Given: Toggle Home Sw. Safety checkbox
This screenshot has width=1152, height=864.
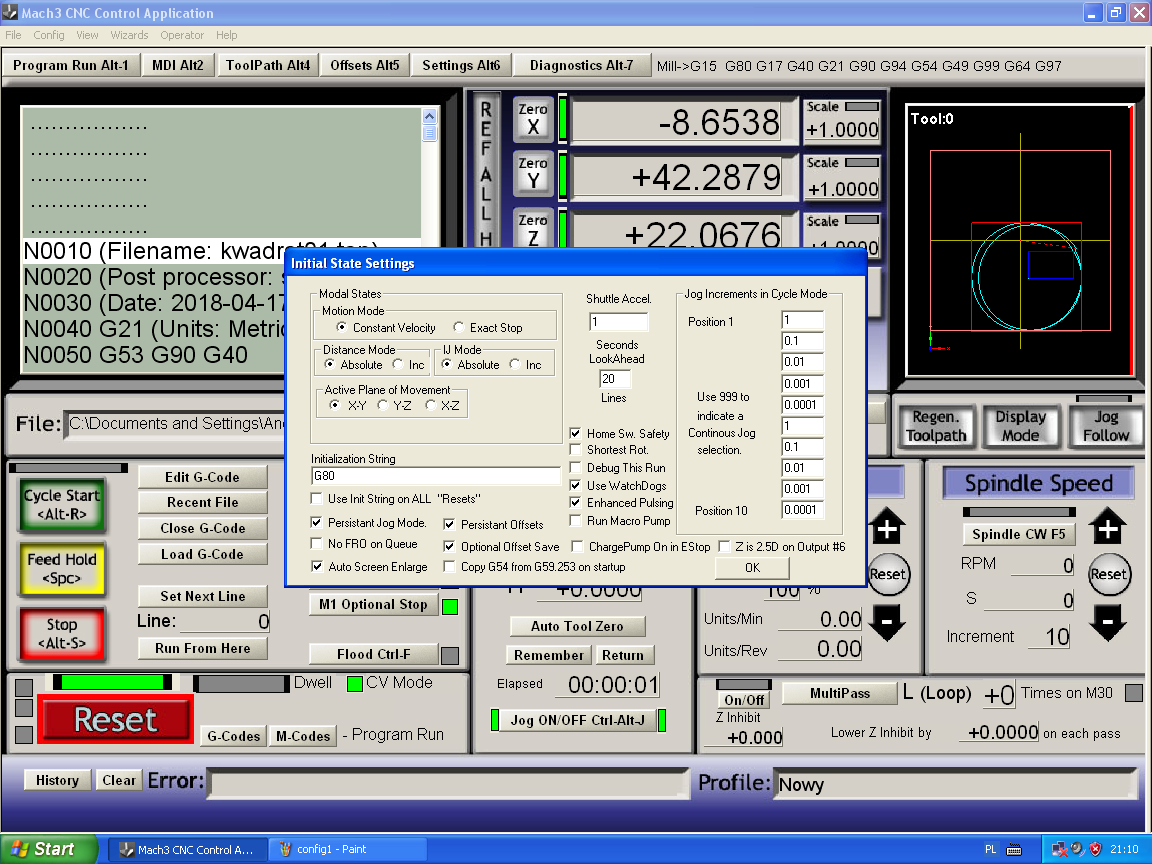Looking at the screenshot, I should [575, 433].
